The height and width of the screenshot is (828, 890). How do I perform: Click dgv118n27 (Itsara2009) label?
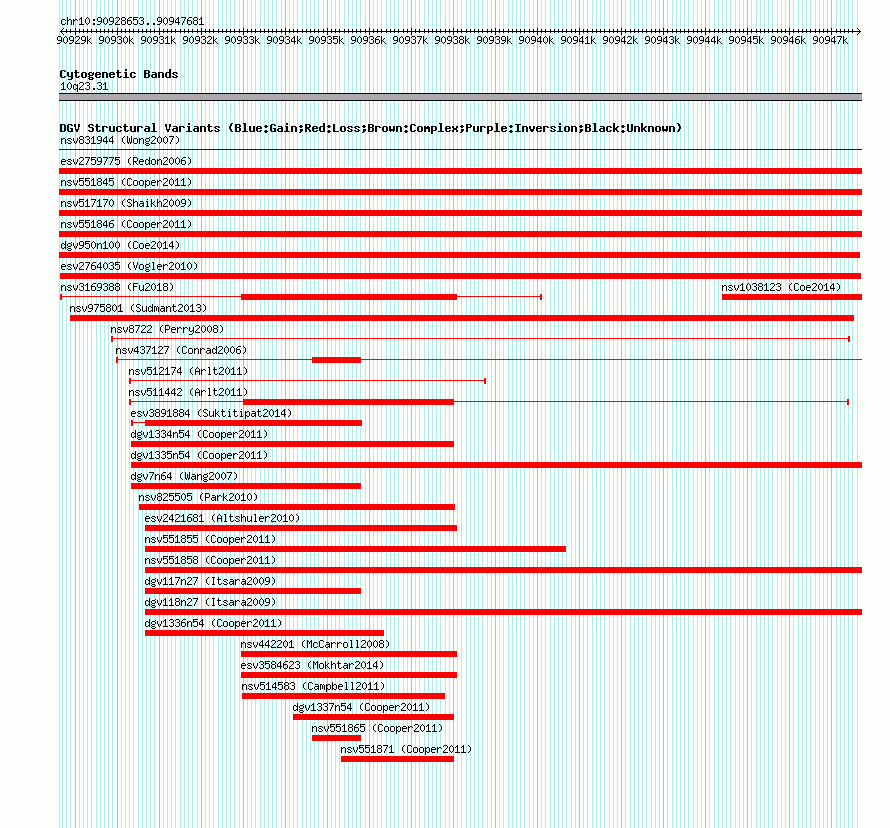point(210,602)
